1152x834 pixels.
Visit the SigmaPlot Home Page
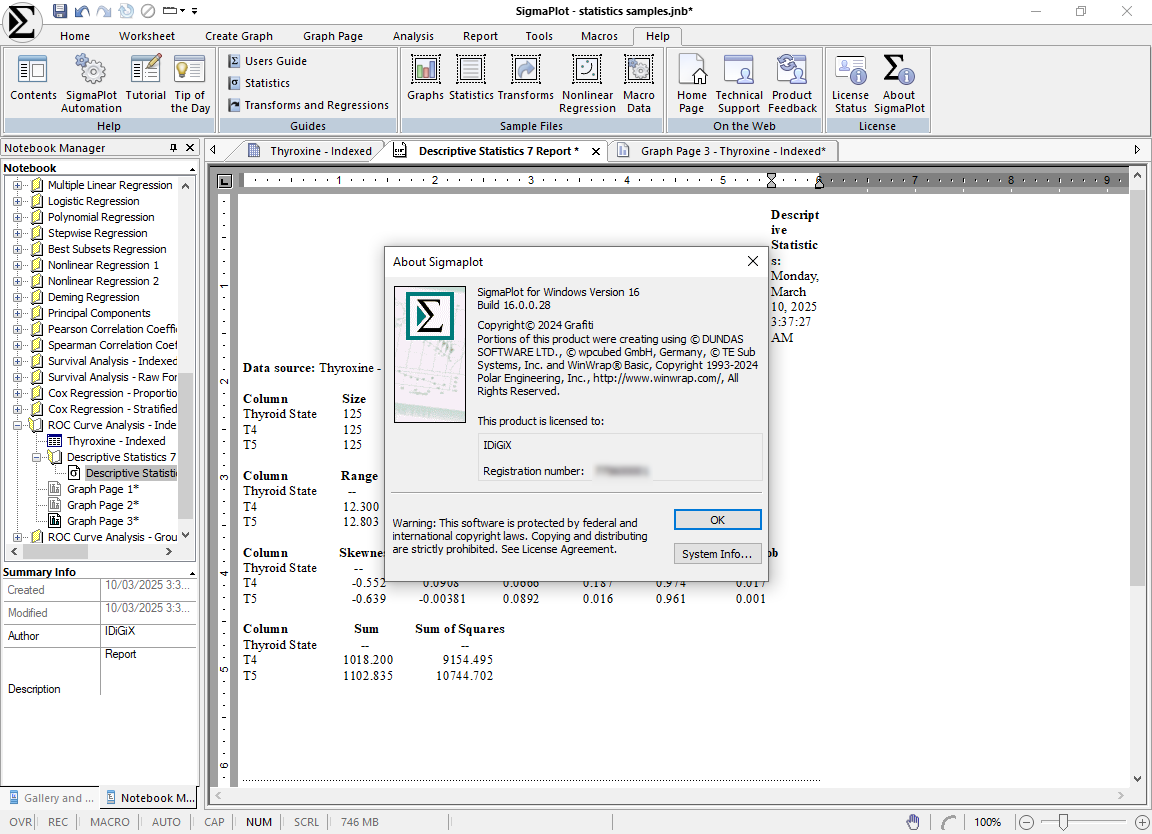coord(691,84)
